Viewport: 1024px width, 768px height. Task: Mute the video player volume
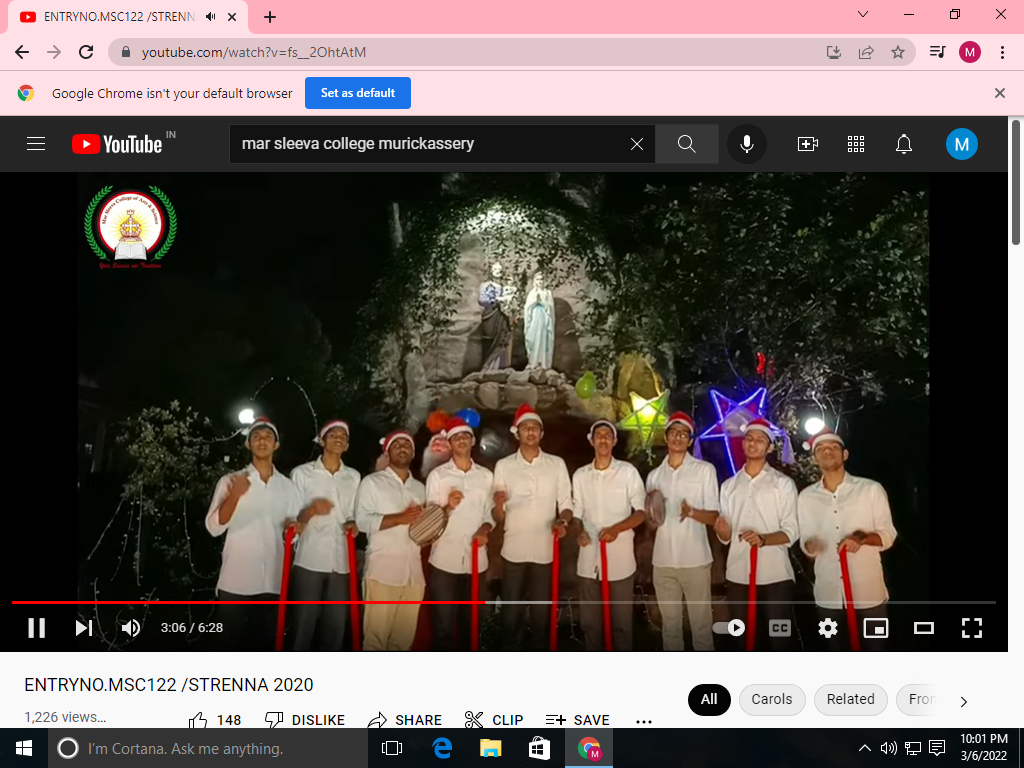(131, 628)
